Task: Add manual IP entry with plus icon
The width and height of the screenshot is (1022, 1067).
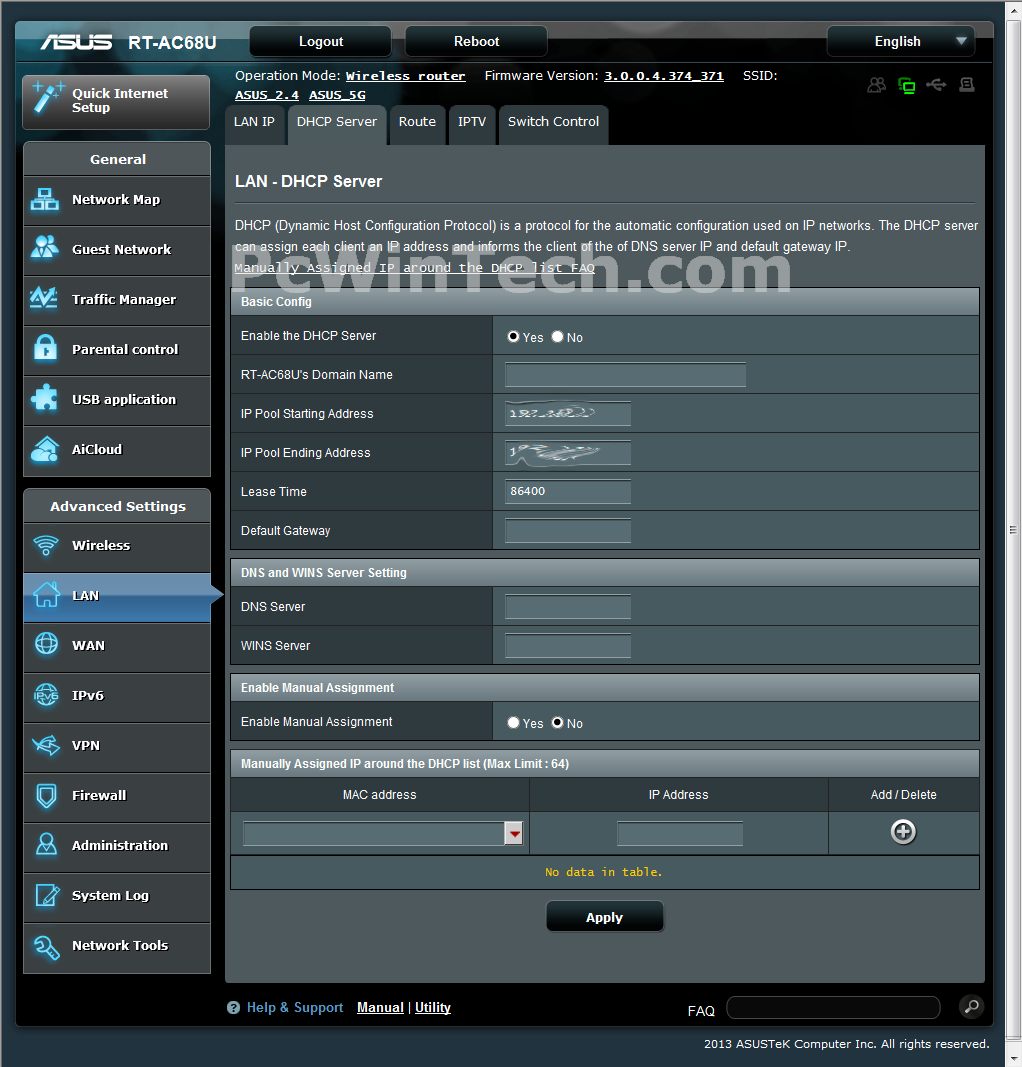Action: [903, 832]
